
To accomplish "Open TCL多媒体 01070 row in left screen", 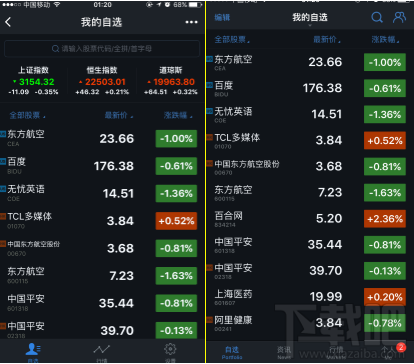I will click(102, 221).
